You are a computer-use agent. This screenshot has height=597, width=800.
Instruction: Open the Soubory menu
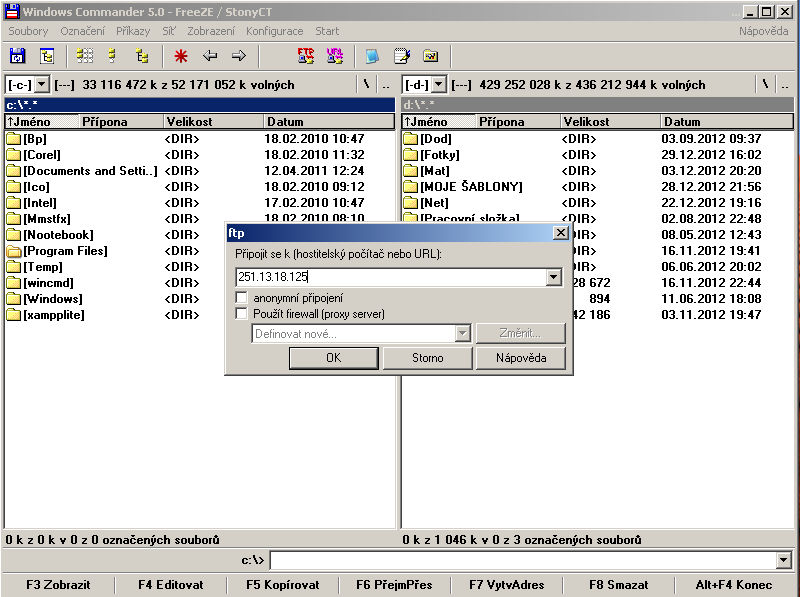point(28,31)
